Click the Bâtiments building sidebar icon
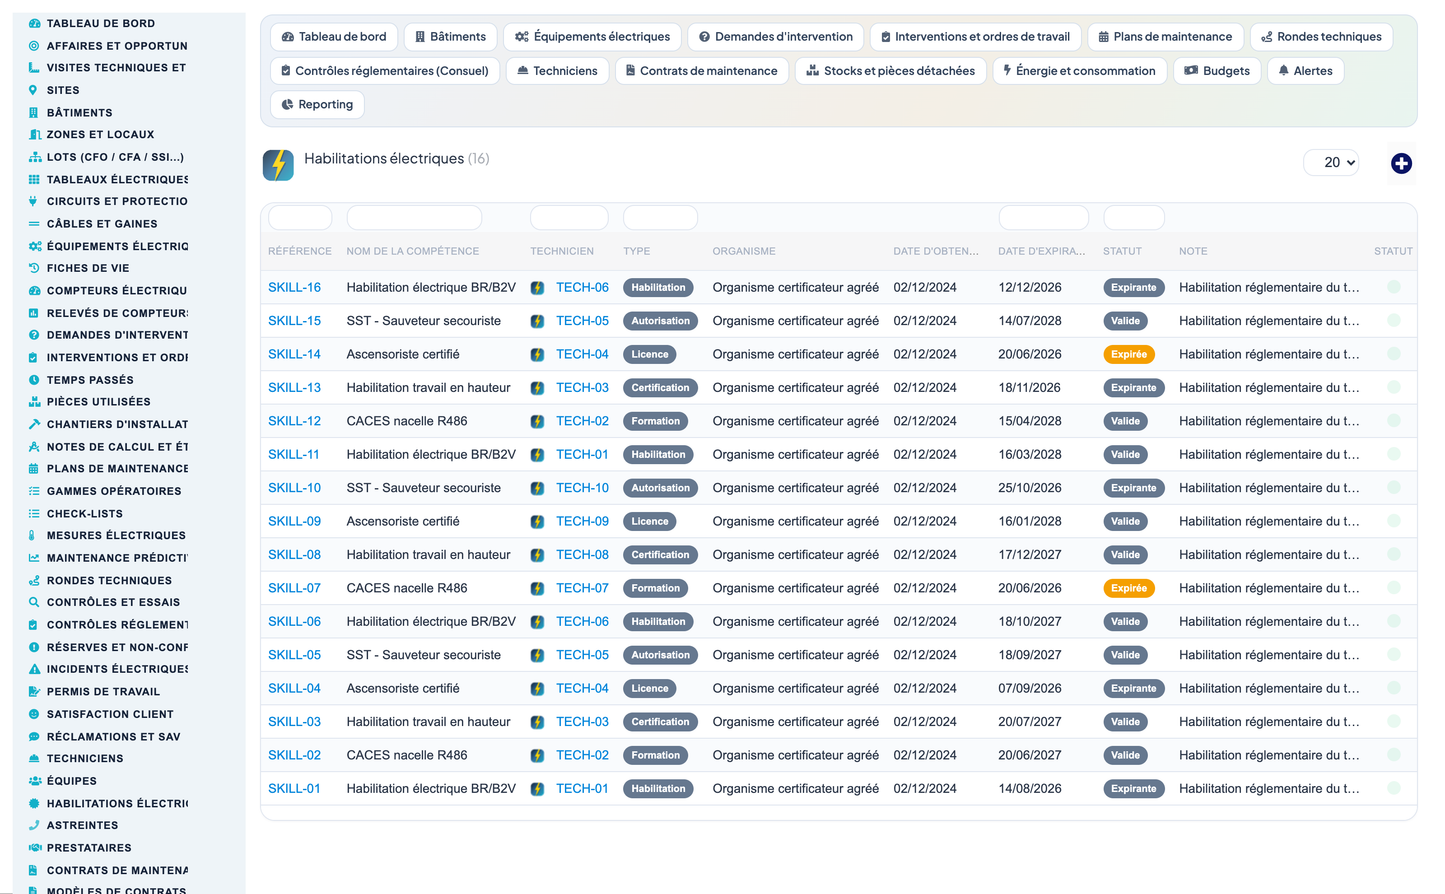This screenshot has height=894, width=1445. point(34,112)
